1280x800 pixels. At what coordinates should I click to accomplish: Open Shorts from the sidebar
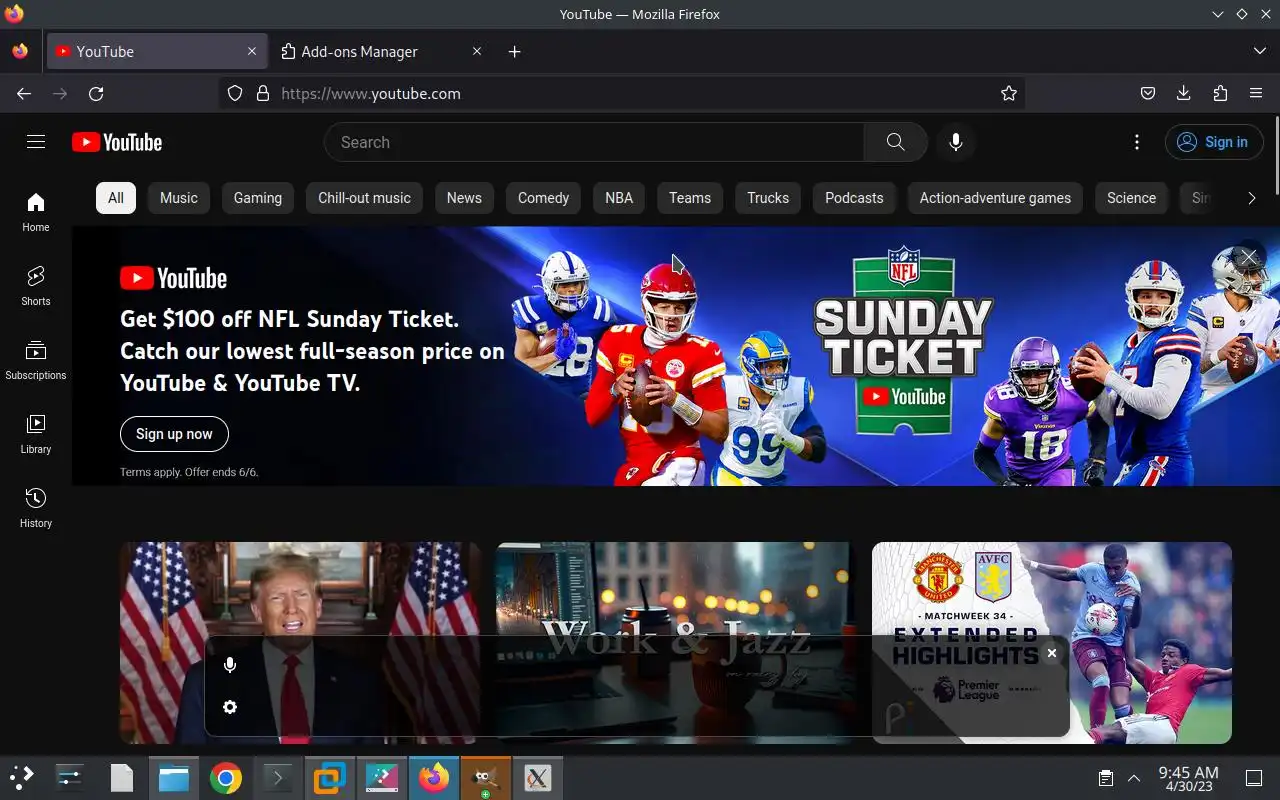tap(36, 286)
